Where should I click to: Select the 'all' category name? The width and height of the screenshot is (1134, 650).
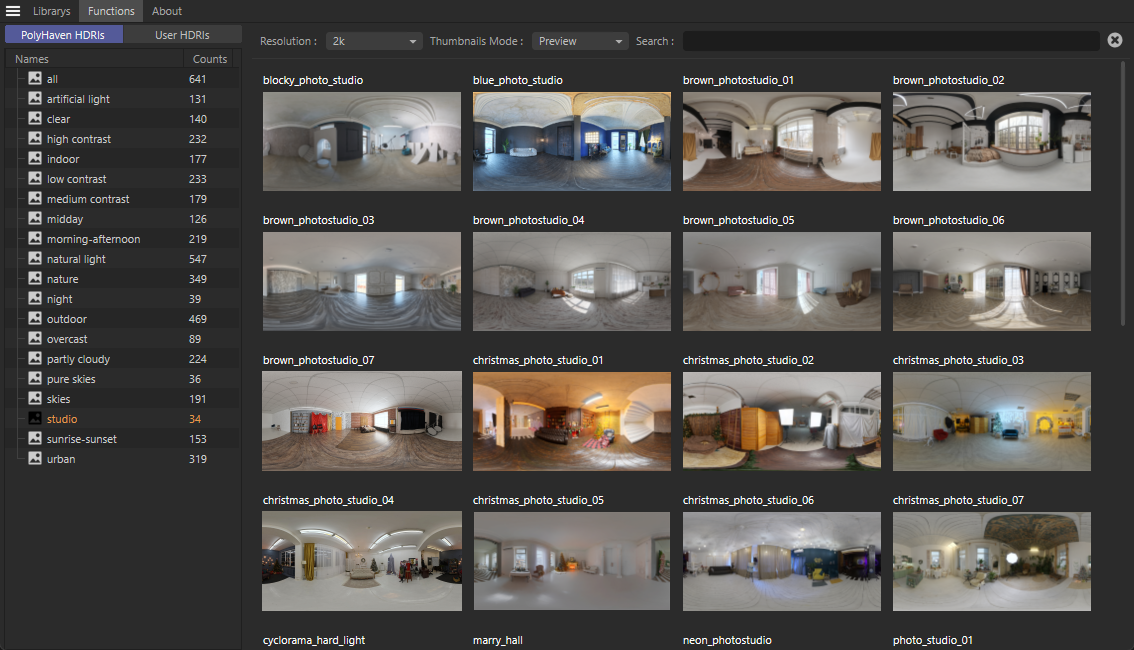point(52,79)
